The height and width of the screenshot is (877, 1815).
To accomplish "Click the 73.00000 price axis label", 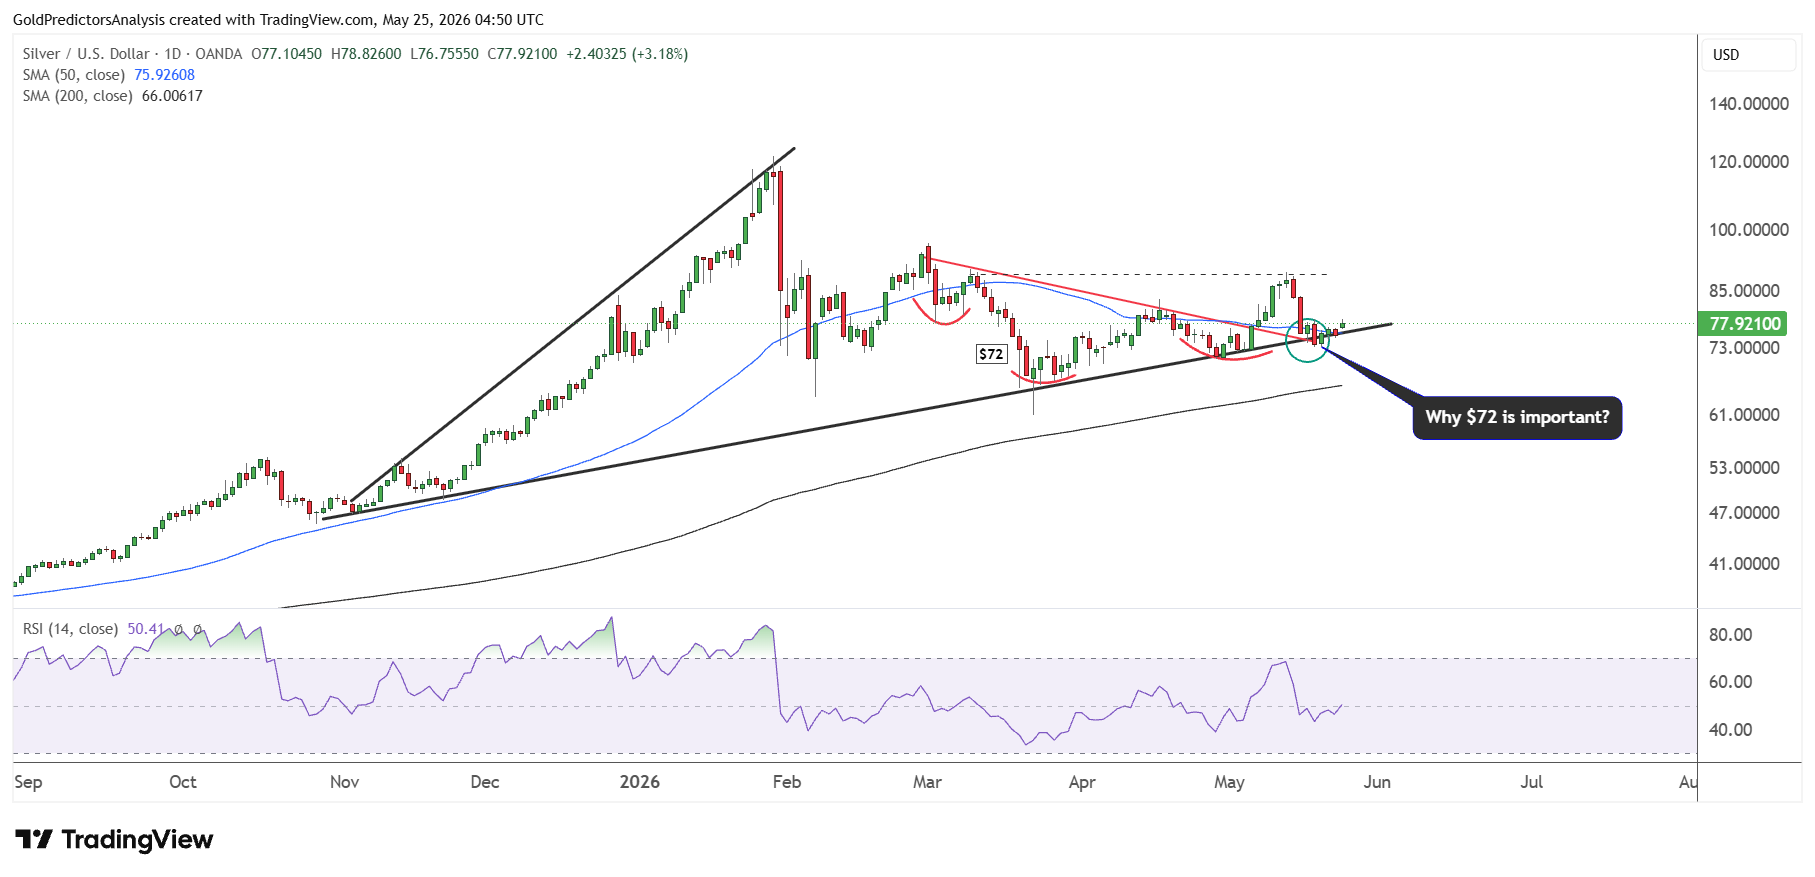I will tap(1744, 348).
